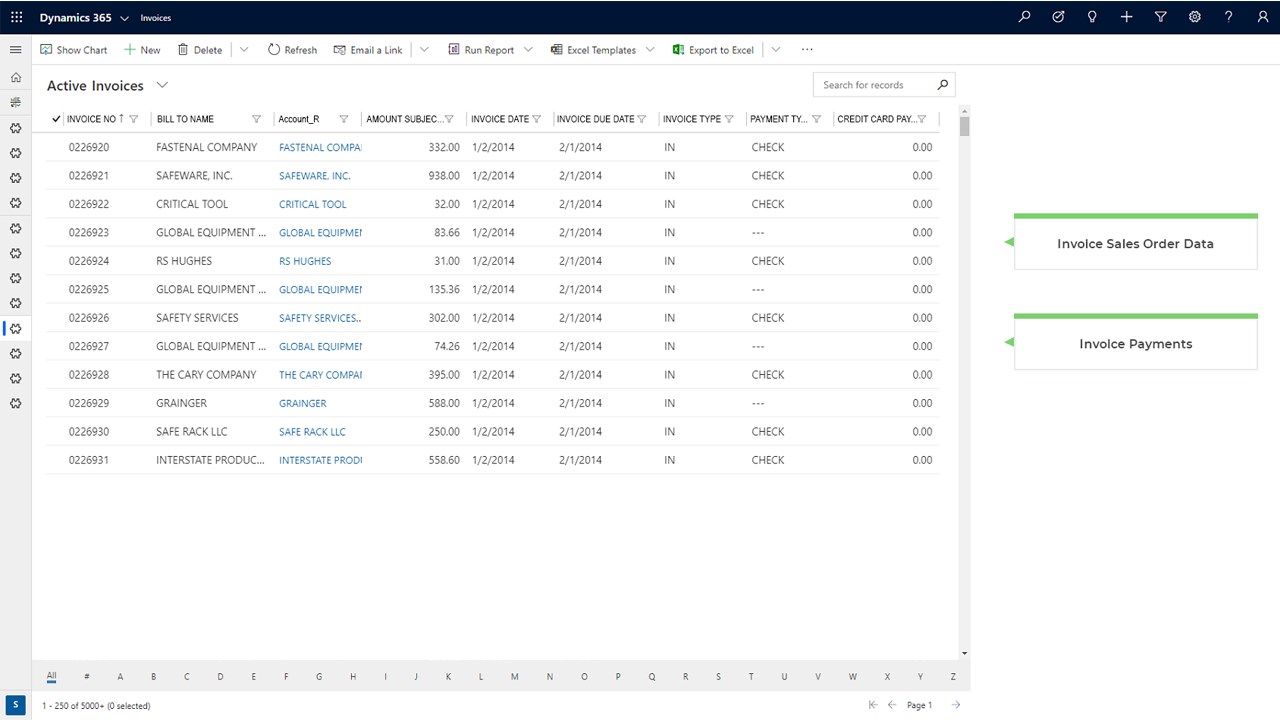Open the more commands ellipsis
The height and width of the screenshot is (720, 1280).
tap(807, 50)
